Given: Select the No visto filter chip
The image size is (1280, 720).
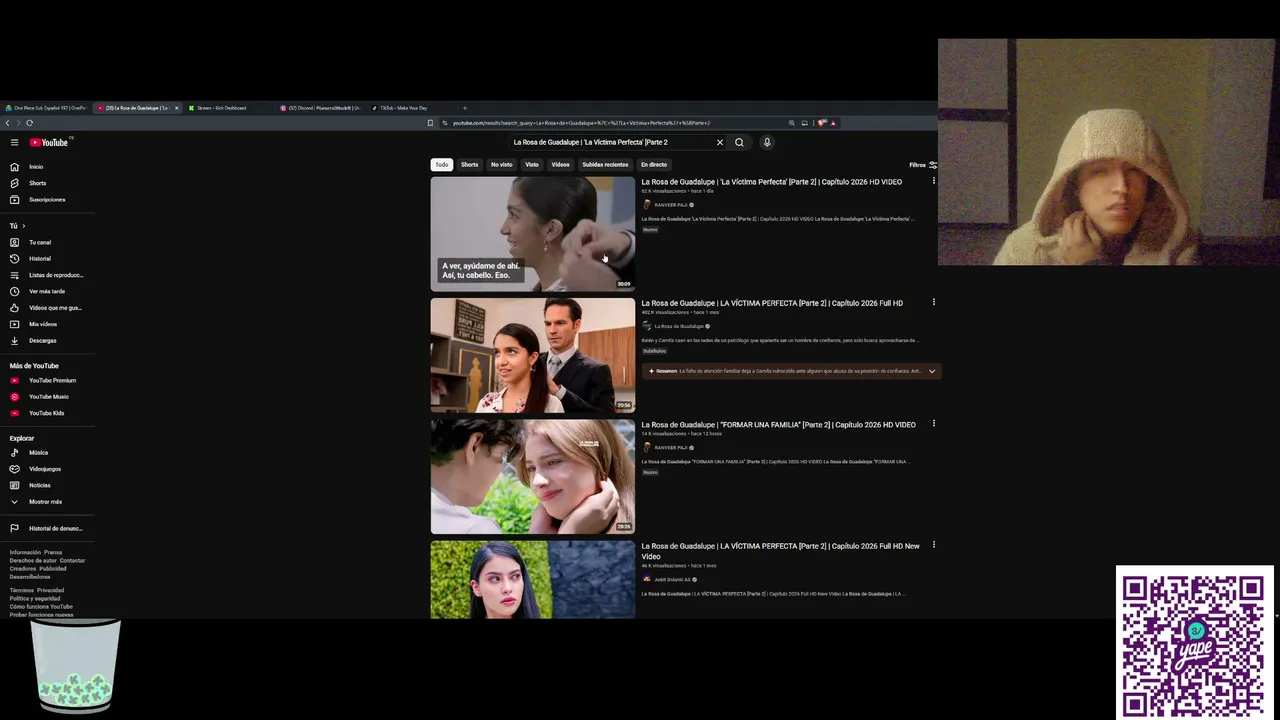Looking at the screenshot, I should pos(502,165).
